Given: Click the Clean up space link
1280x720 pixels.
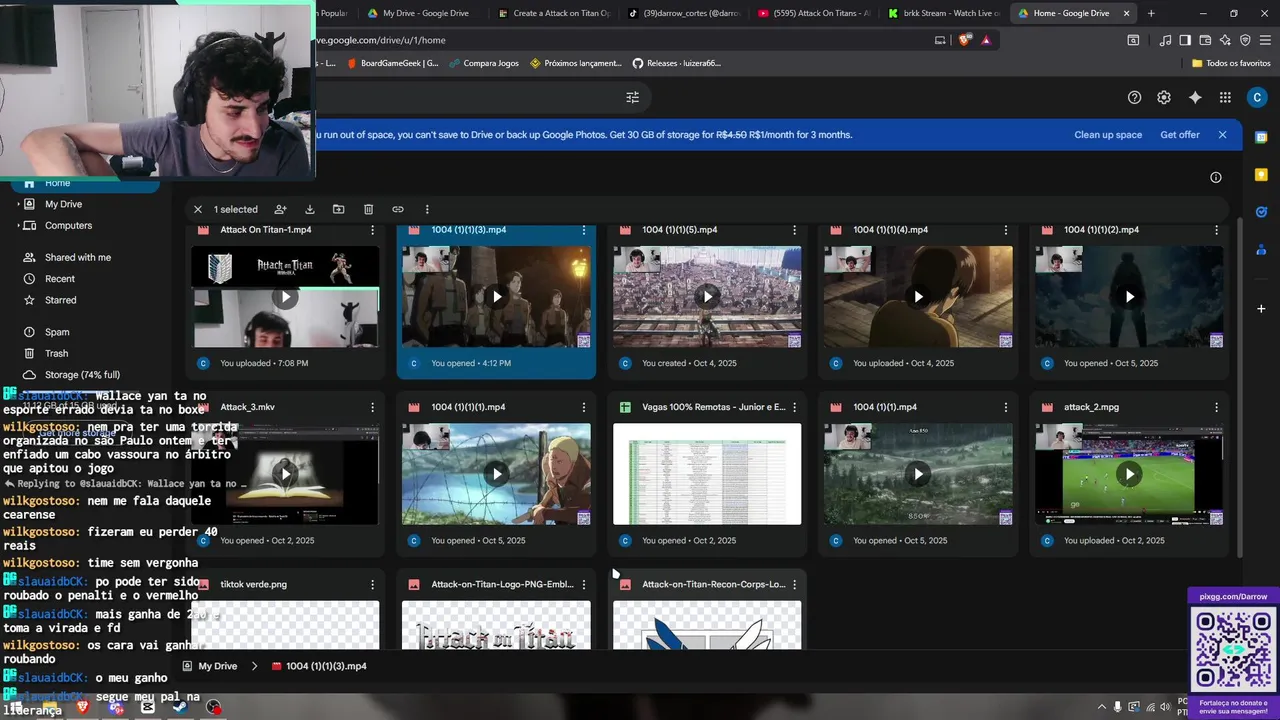Looking at the screenshot, I should (1108, 135).
